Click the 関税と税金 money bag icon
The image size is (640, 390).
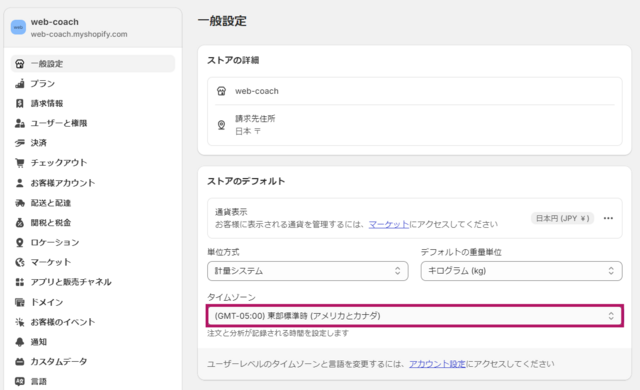click(20, 223)
